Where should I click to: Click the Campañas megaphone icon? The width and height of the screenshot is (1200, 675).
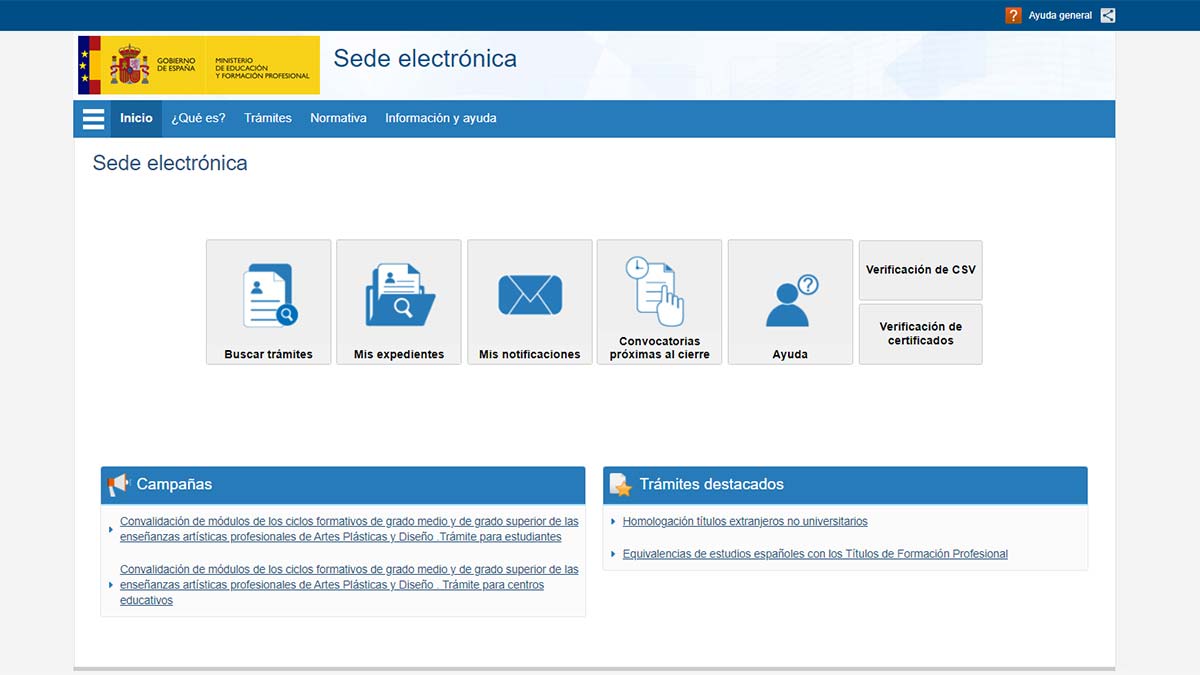117,484
